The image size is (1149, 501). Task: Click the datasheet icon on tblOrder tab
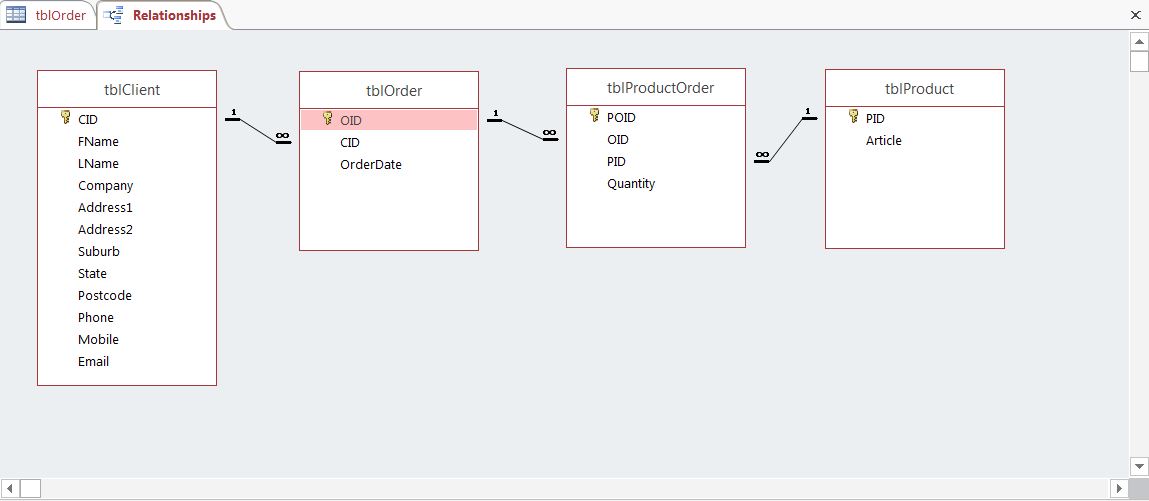tap(16, 15)
